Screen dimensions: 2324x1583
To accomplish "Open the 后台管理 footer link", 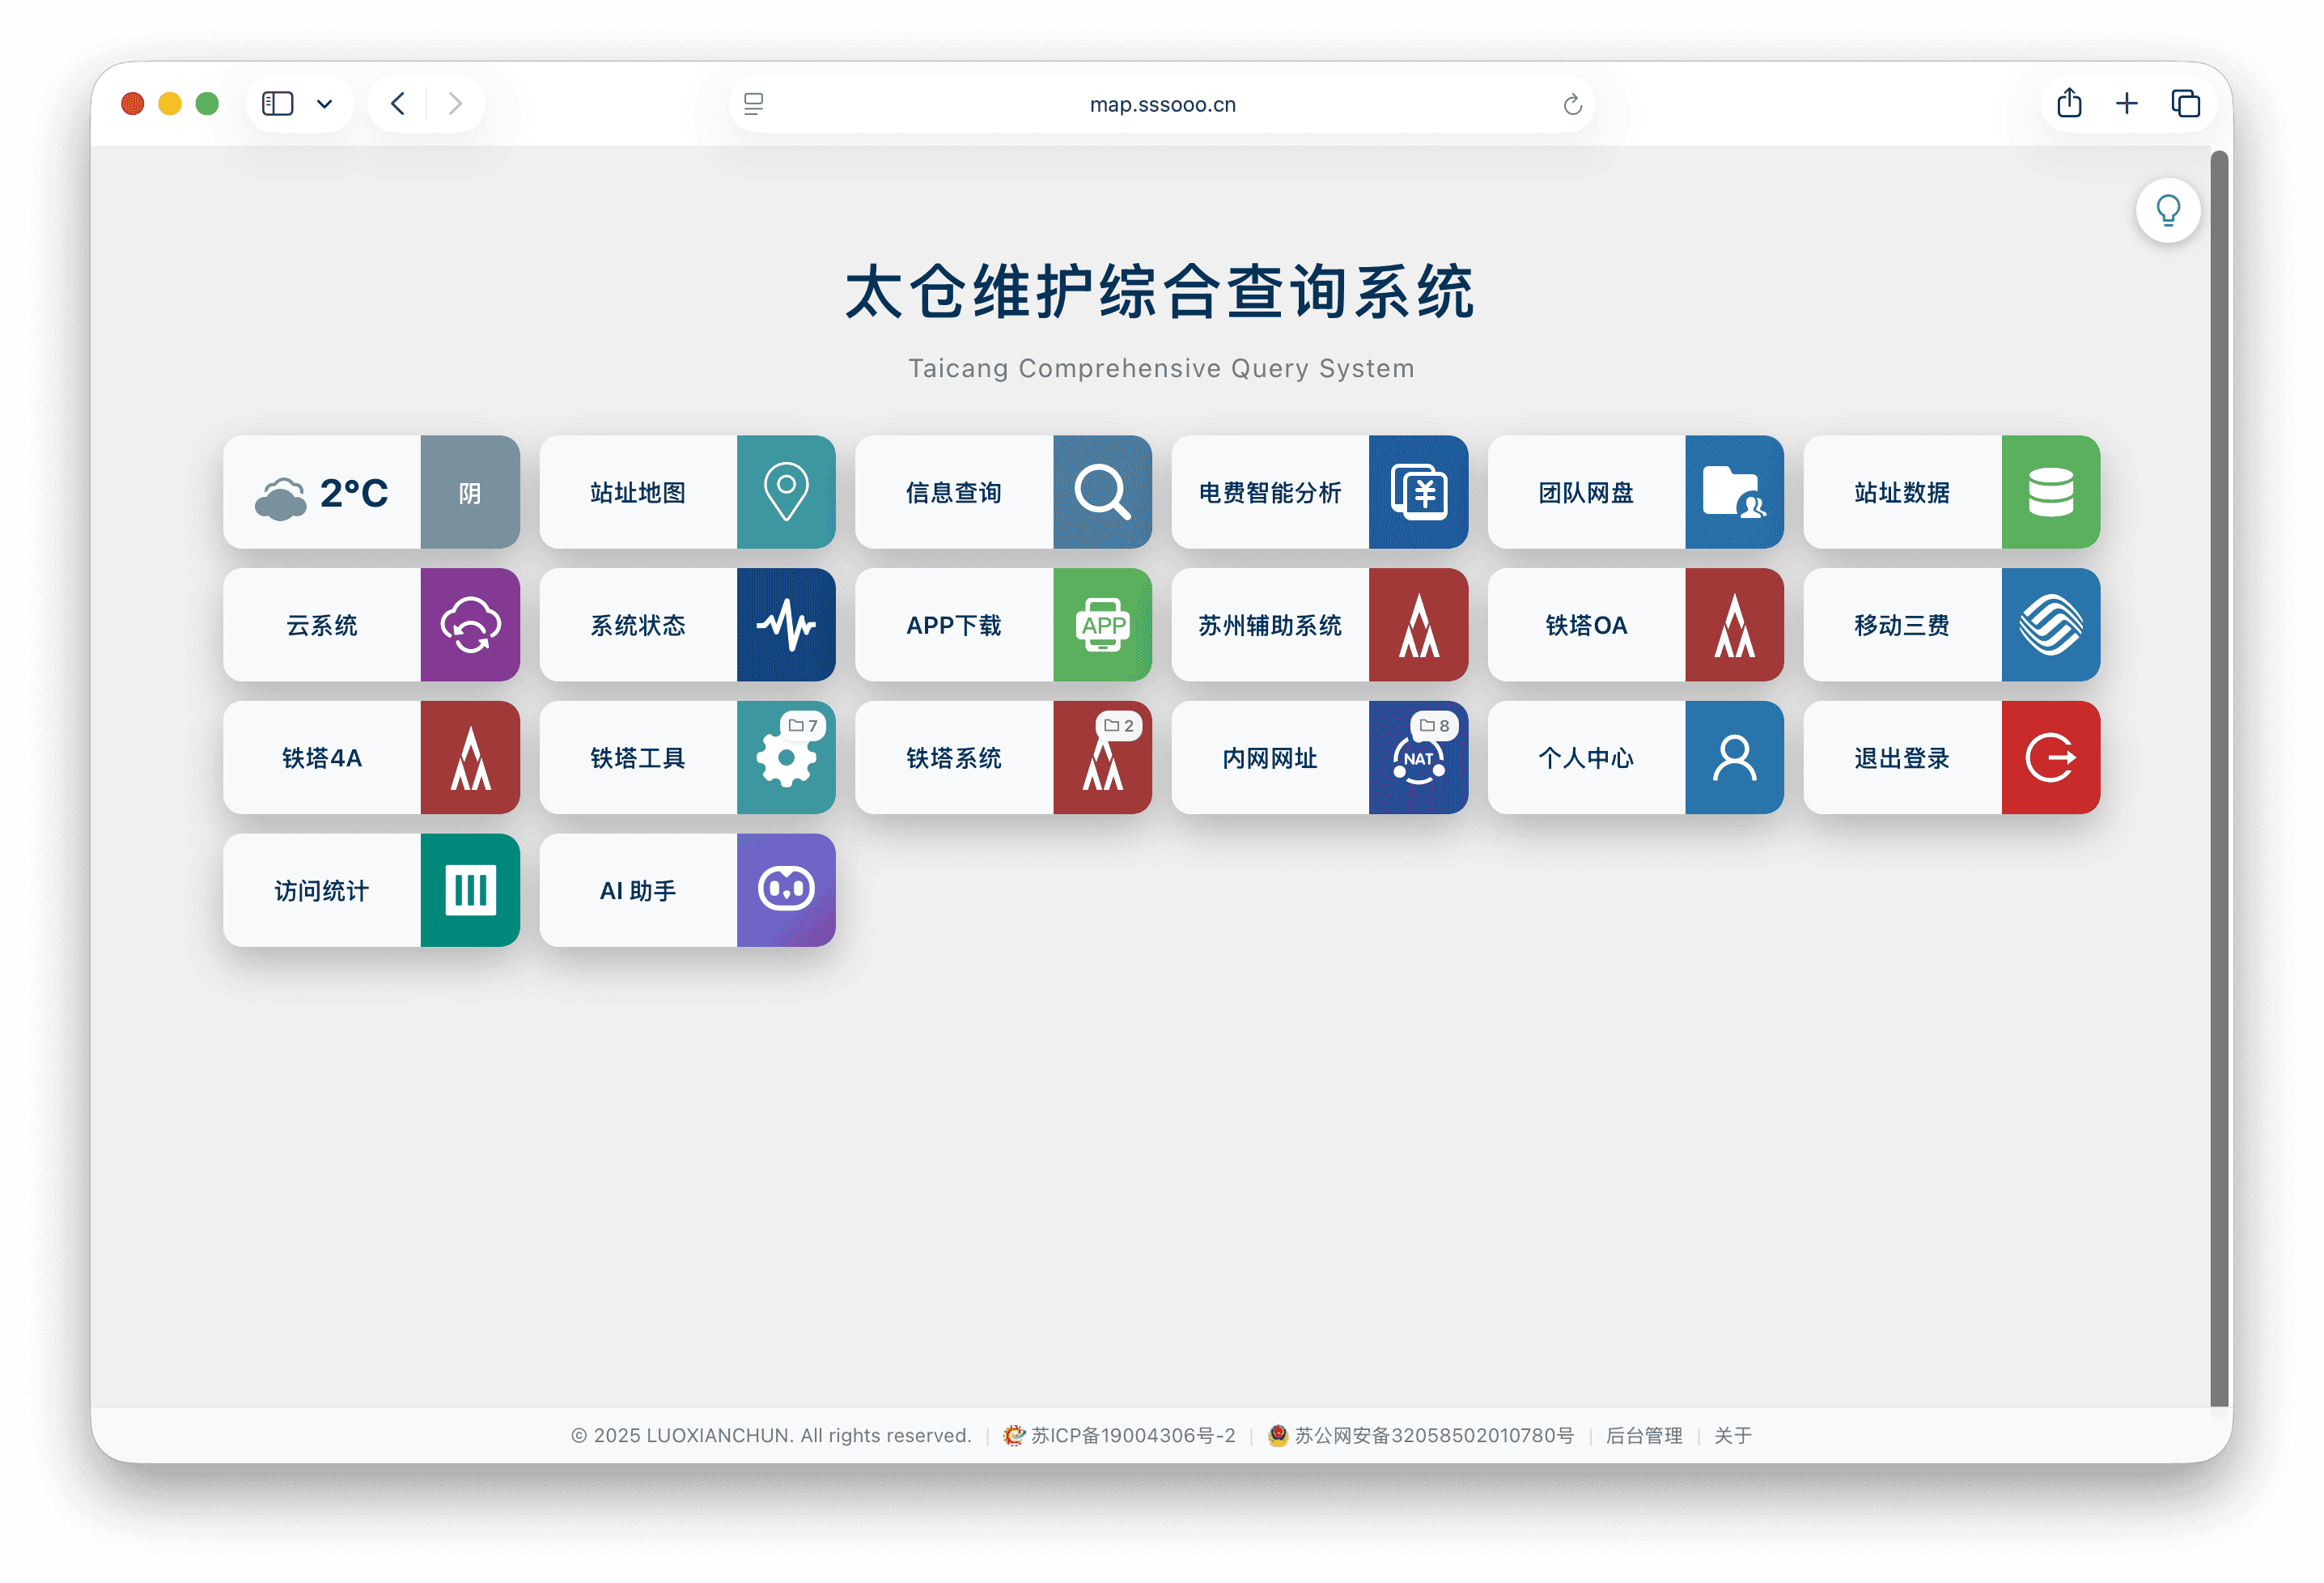I will coord(1645,1435).
